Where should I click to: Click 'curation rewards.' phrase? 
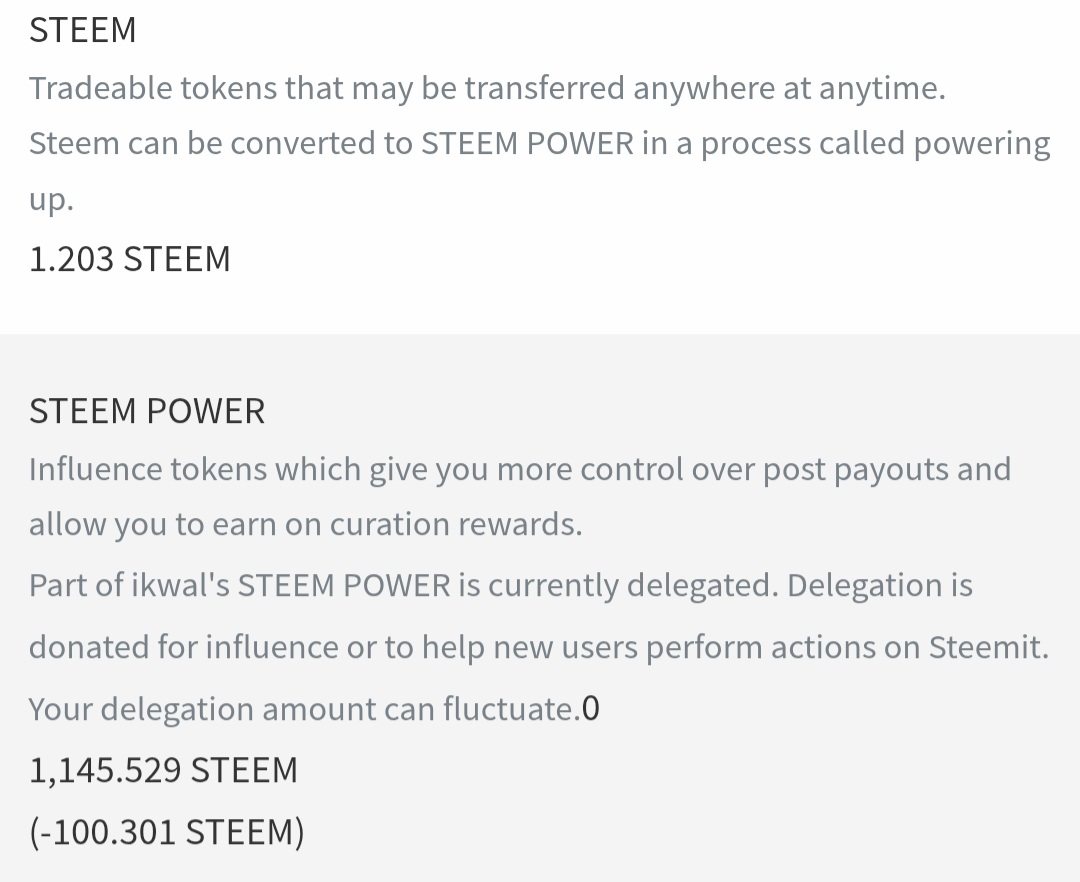pyautogui.click(x=456, y=524)
